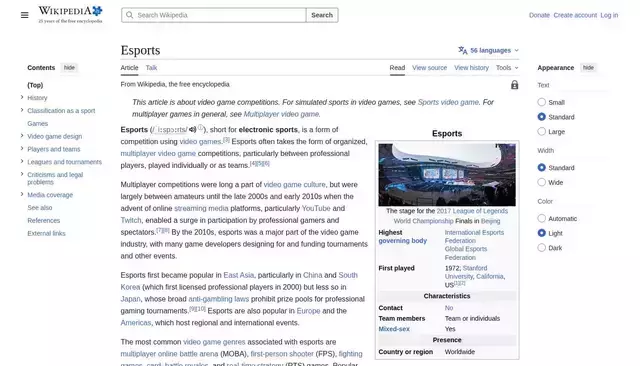
Task: Open Multiplayer video game hatnote link
Action: (281, 114)
